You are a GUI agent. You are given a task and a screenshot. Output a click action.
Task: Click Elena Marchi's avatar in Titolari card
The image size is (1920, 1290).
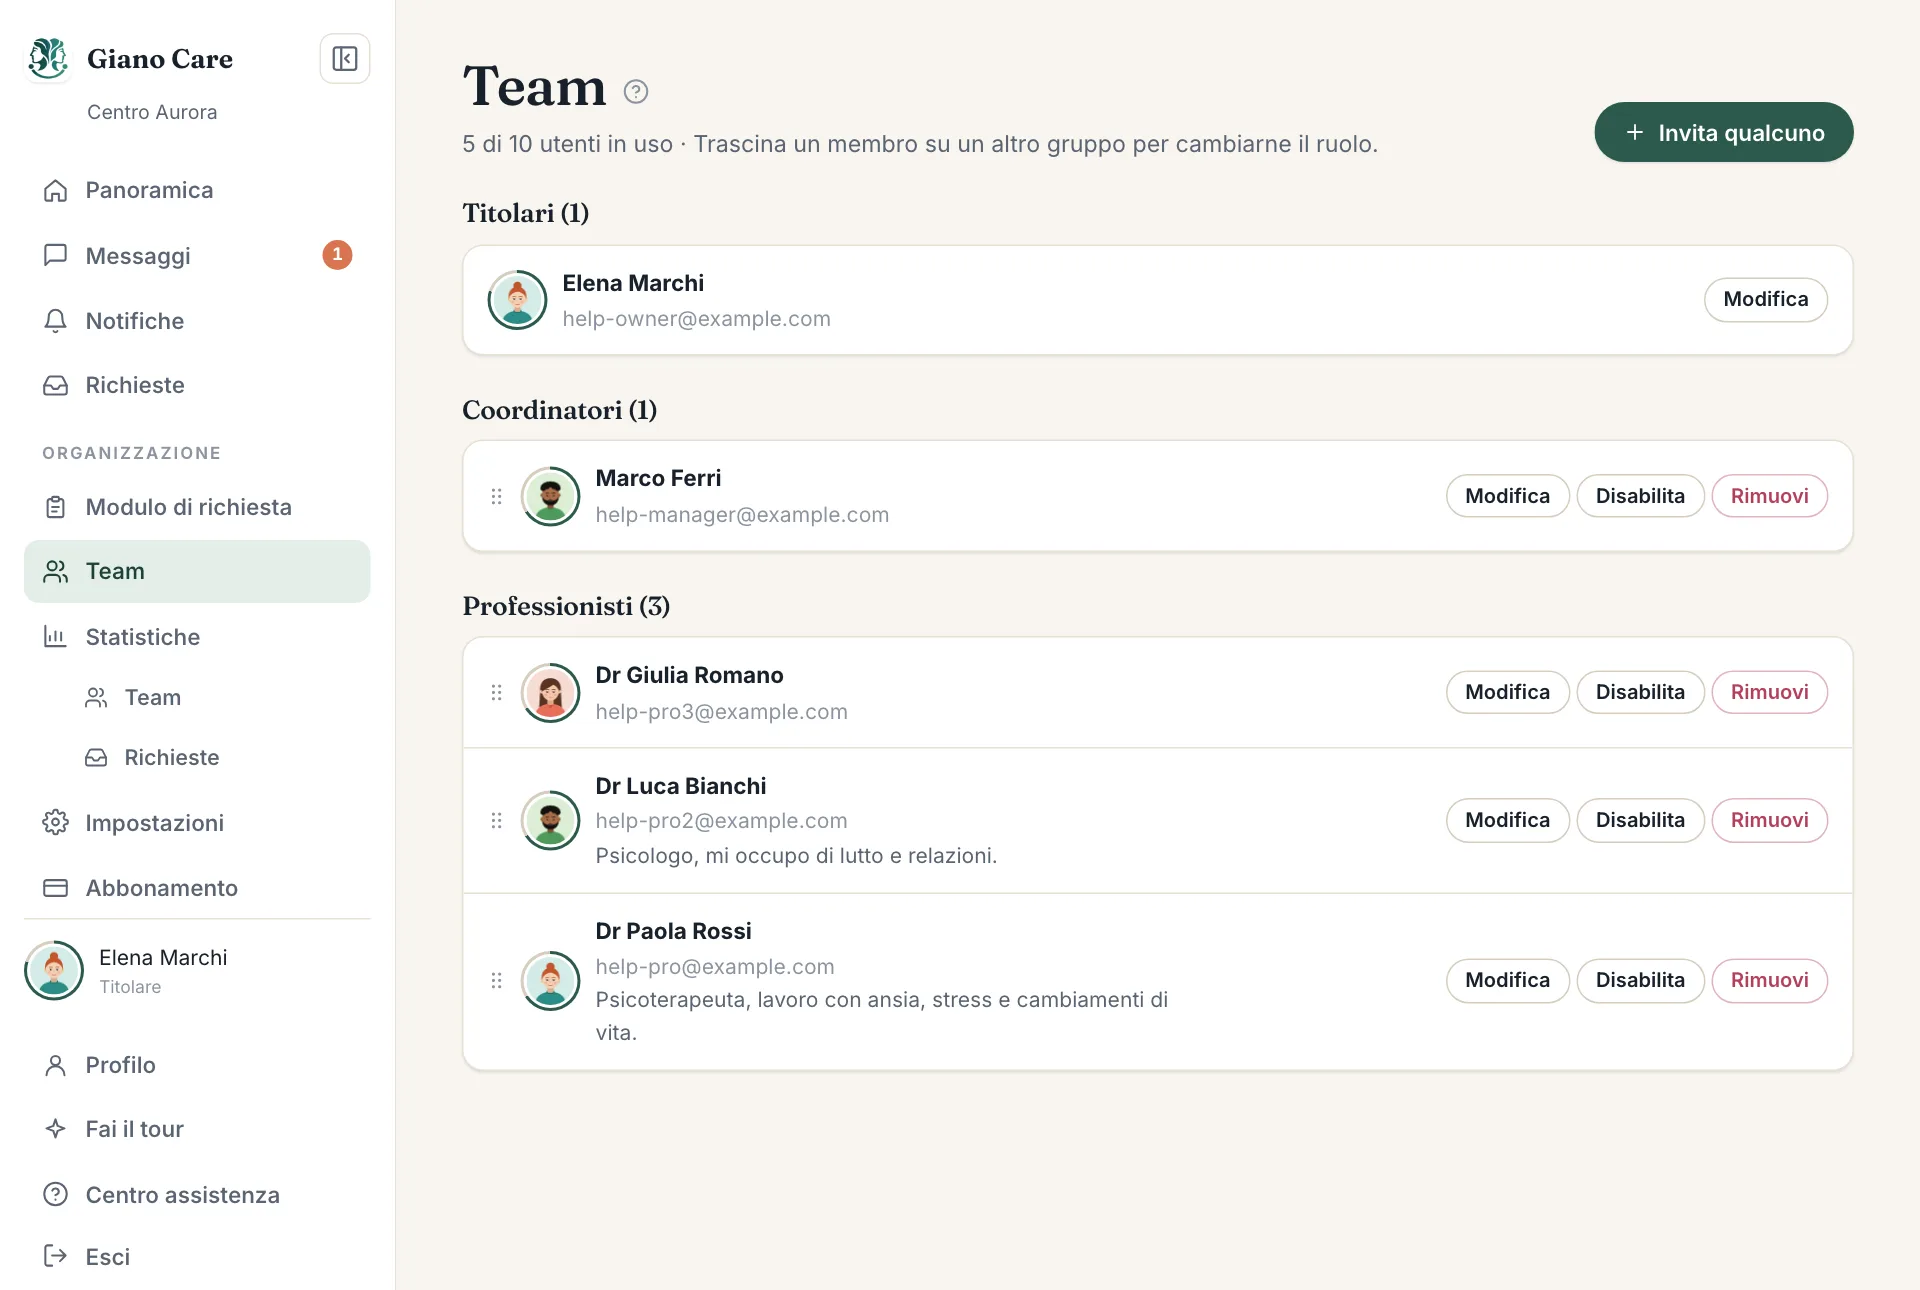(x=517, y=300)
